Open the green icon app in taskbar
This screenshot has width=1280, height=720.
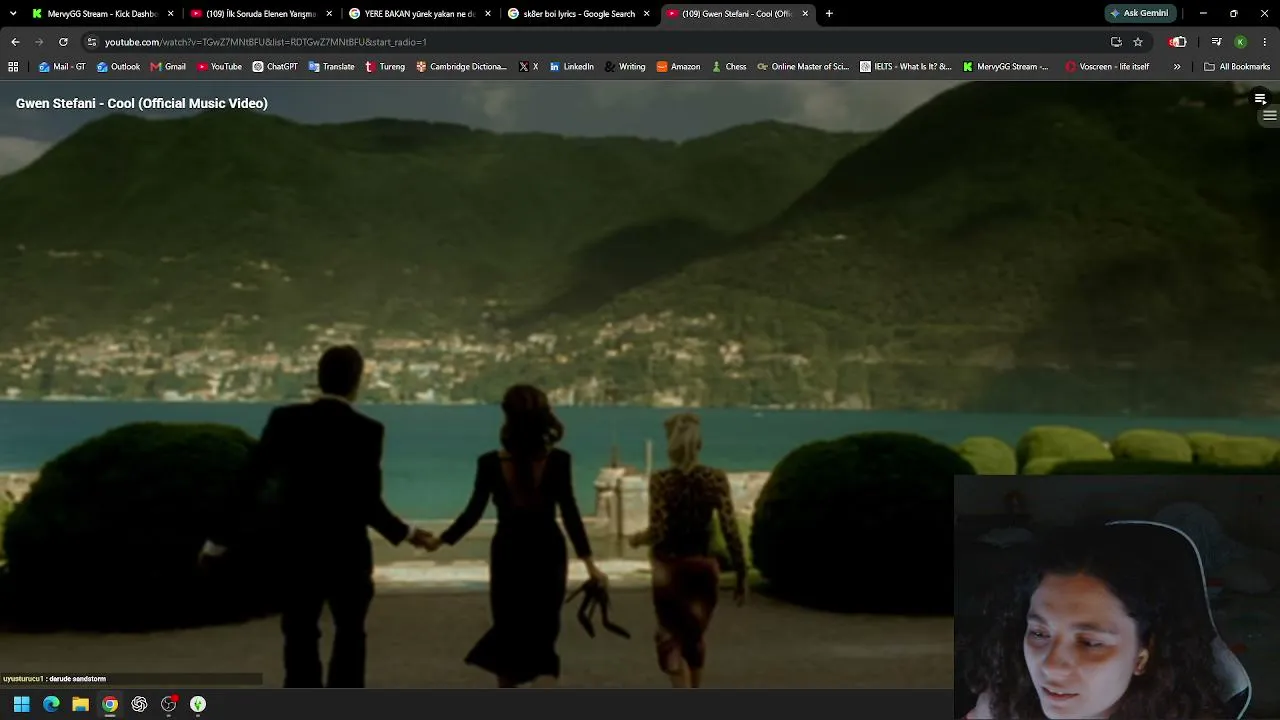click(x=198, y=704)
